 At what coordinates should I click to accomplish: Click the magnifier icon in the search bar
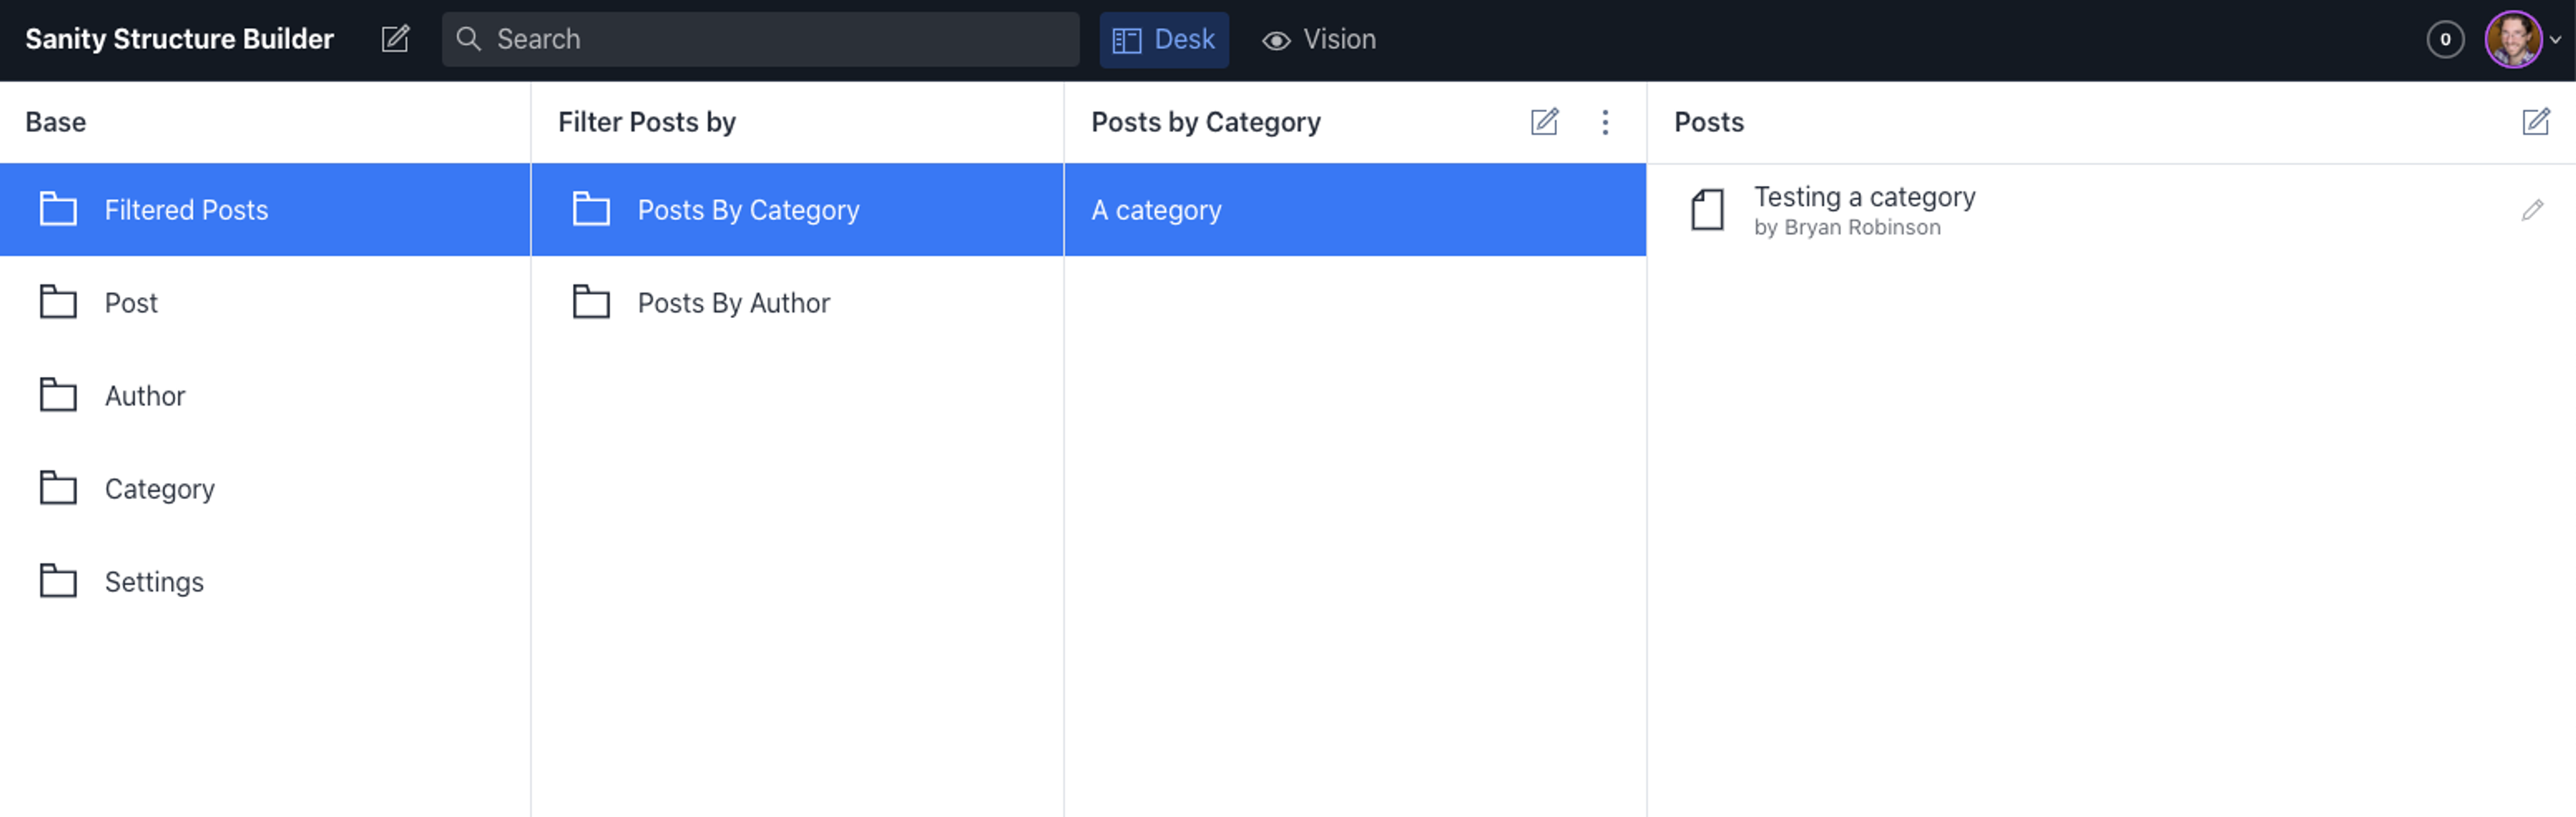(468, 39)
